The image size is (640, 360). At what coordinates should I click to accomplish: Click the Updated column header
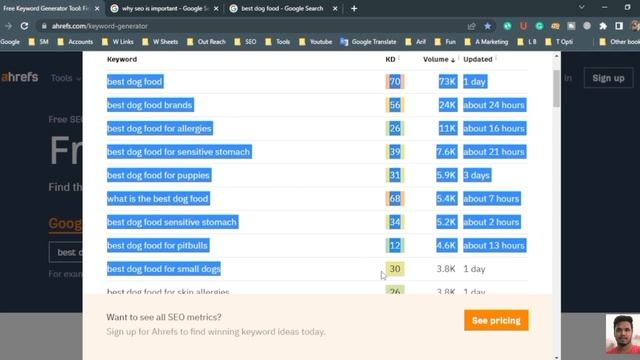tap(478, 60)
